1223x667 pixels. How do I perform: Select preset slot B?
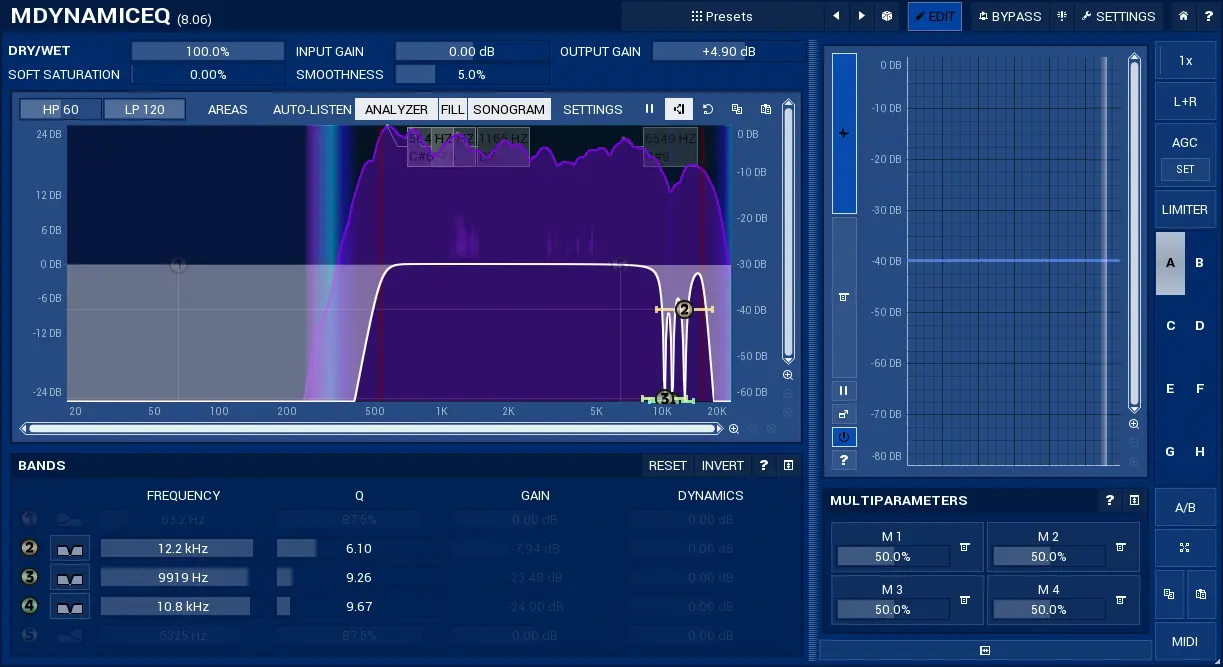(x=1200, y=263)
